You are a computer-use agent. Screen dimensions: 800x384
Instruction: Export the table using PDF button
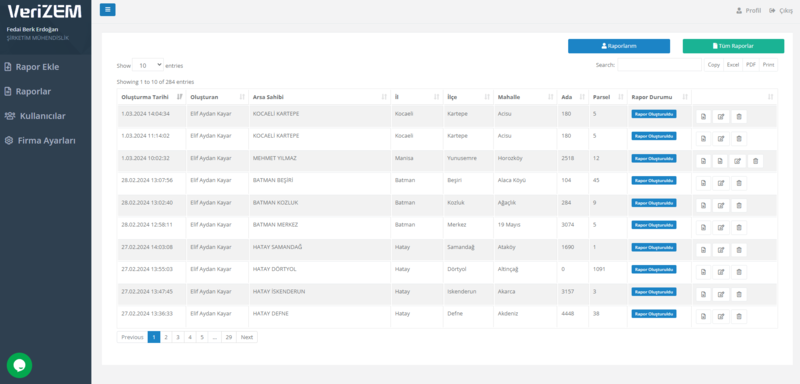(x=751, y=65)
